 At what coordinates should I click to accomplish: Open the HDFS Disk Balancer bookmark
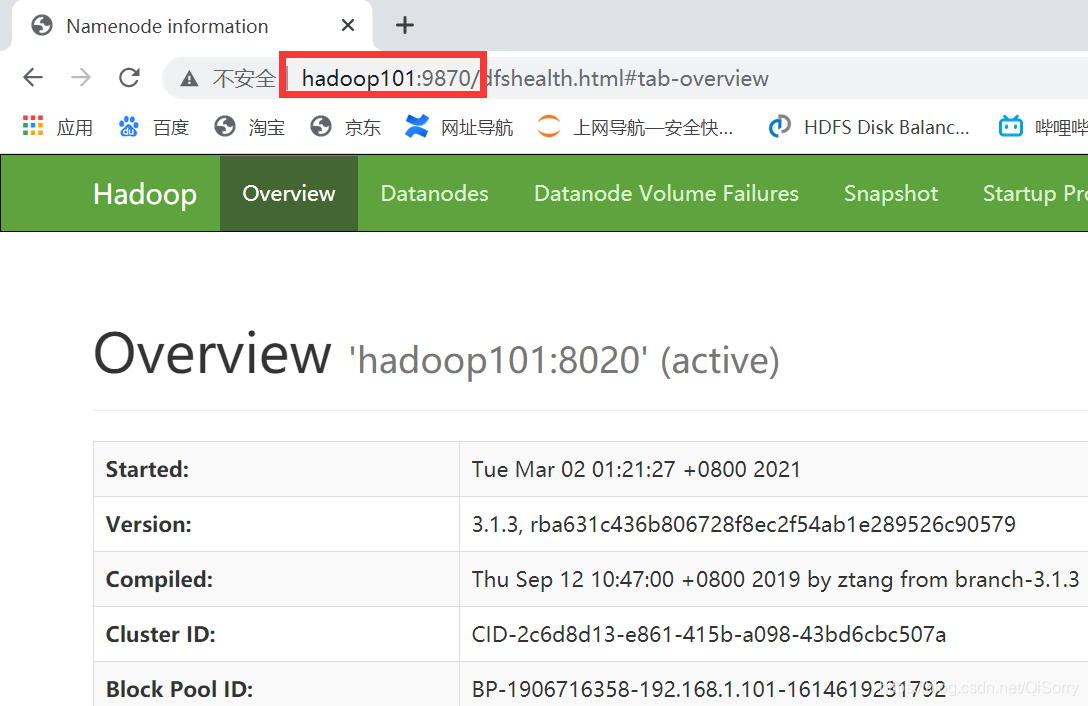click(869, 127)
